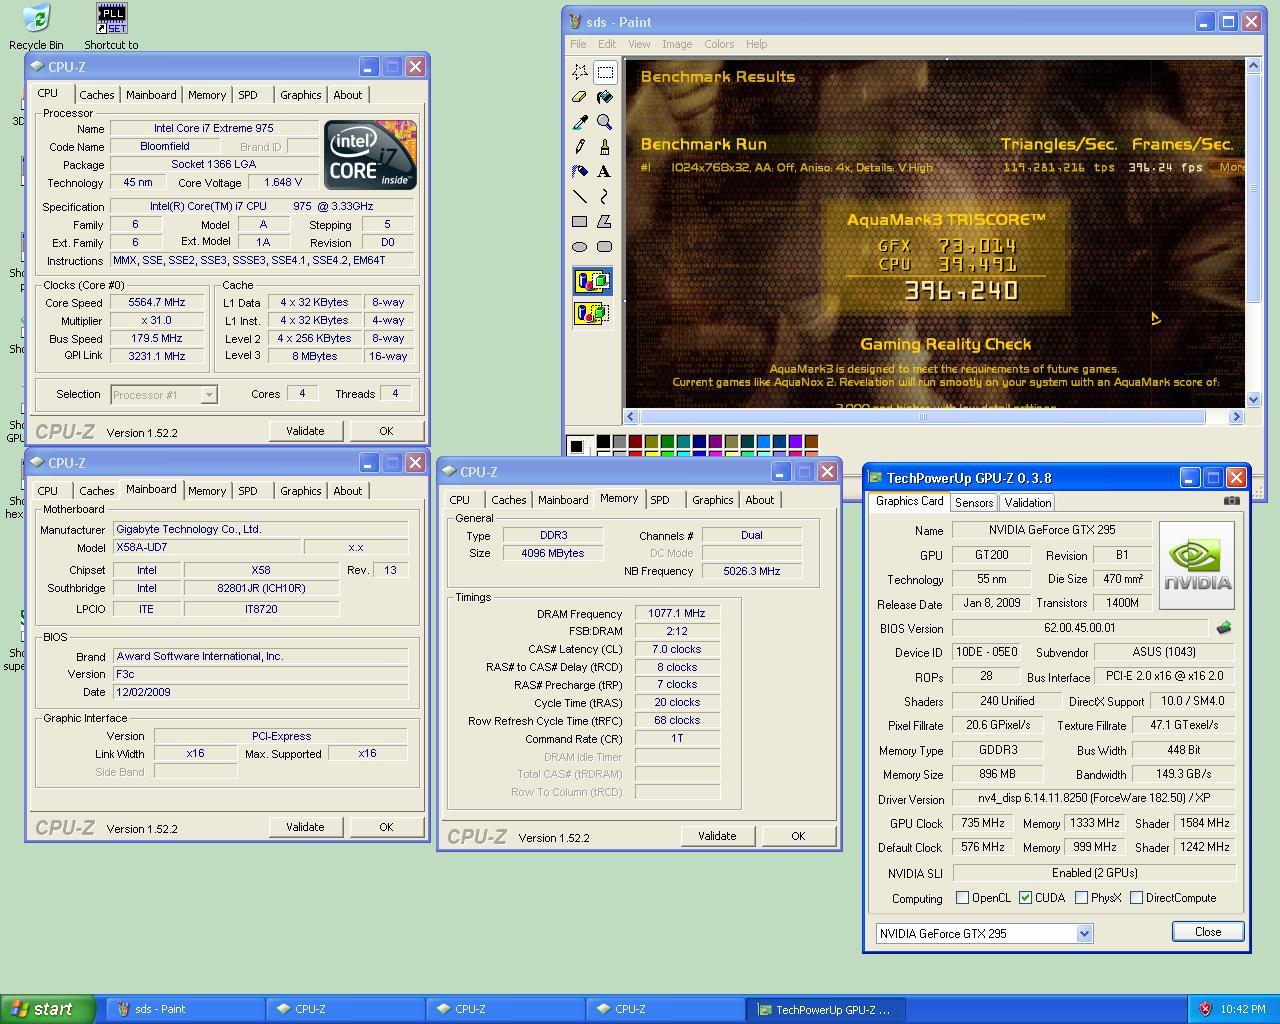Choose the opaque selection option in Paint
Viewport: 1280px width, 1024px height.
pos(592,282)
